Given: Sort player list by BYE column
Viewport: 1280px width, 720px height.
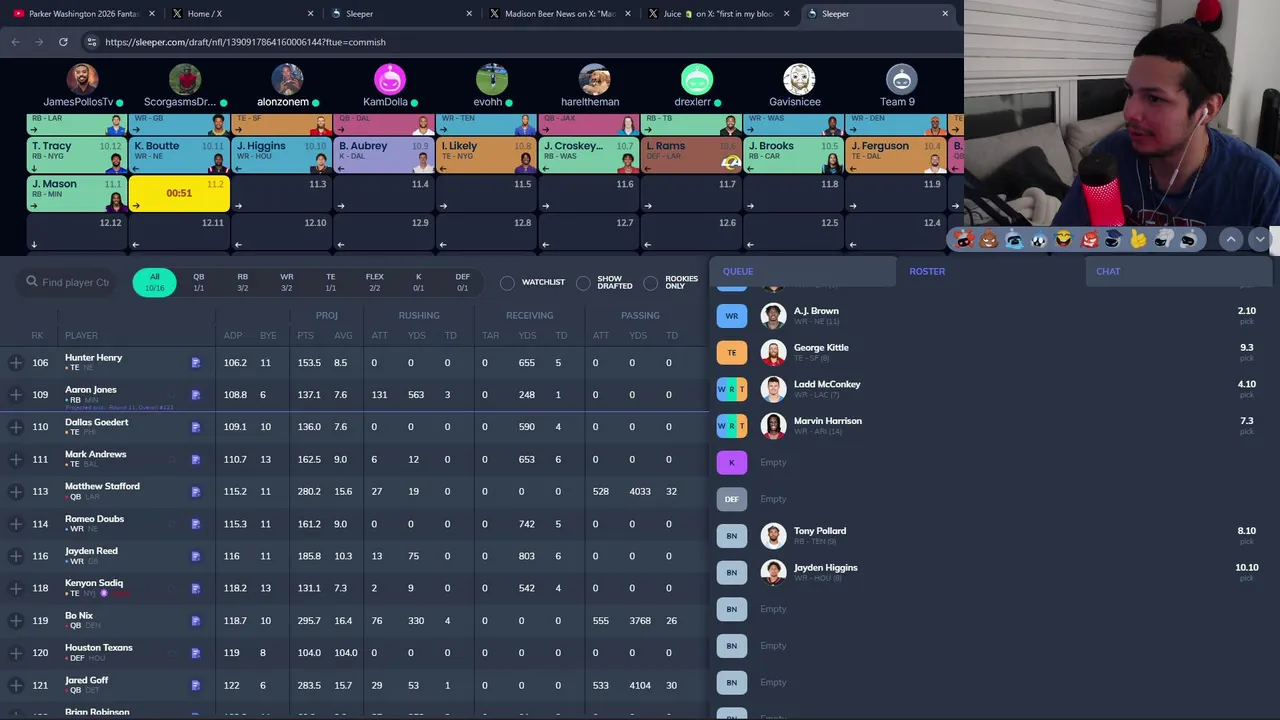Looking at the screenshot, I should [x=268, y=335].
